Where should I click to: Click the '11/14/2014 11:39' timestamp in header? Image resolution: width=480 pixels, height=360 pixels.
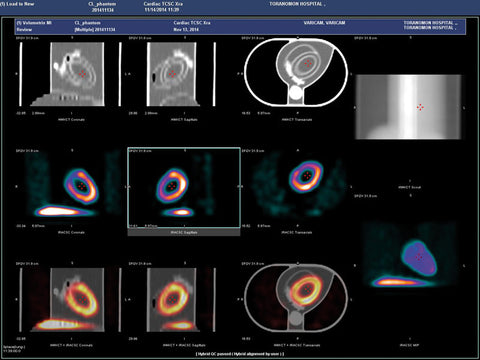pyautogui.click(x=162, y=10)
